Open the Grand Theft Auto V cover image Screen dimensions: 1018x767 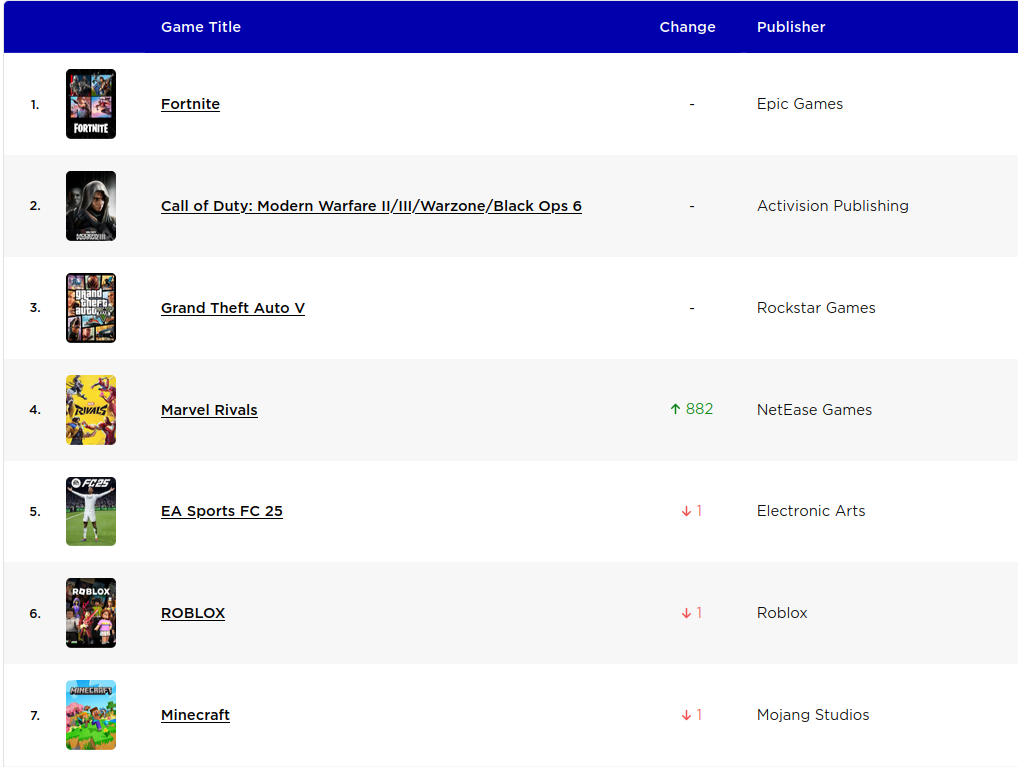tap(91, 308)
